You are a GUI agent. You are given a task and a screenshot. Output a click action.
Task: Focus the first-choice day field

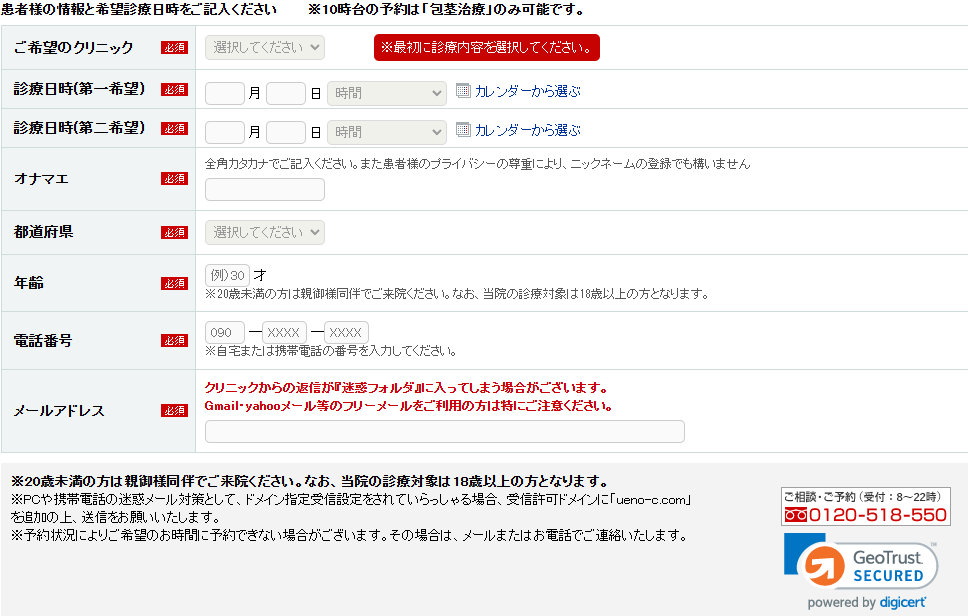[286, 93]
